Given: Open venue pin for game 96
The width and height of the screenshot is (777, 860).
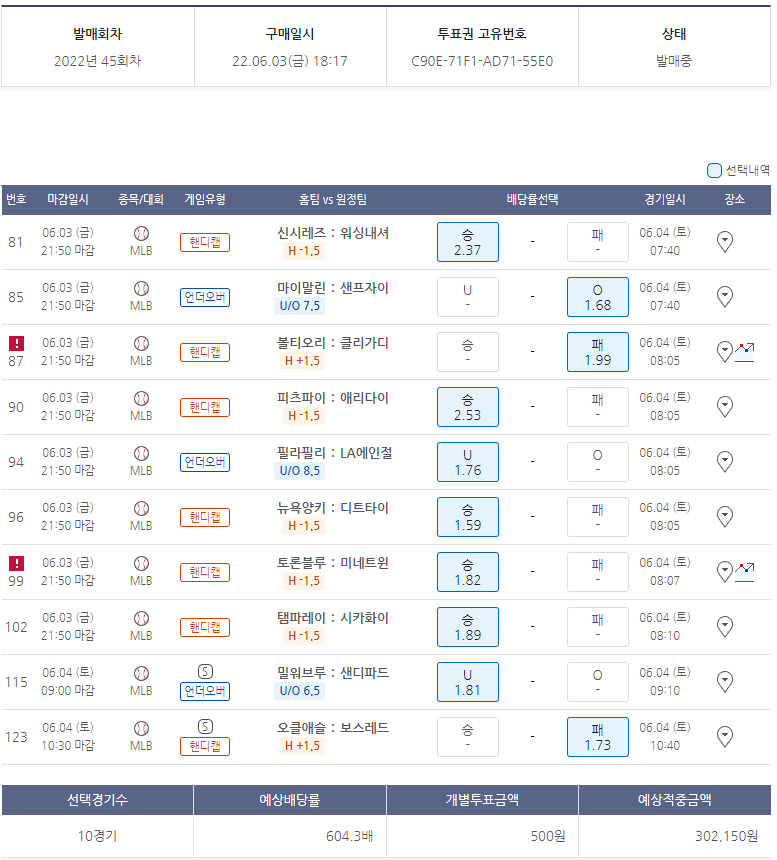Looking at the screenshot, I should 725,517.
